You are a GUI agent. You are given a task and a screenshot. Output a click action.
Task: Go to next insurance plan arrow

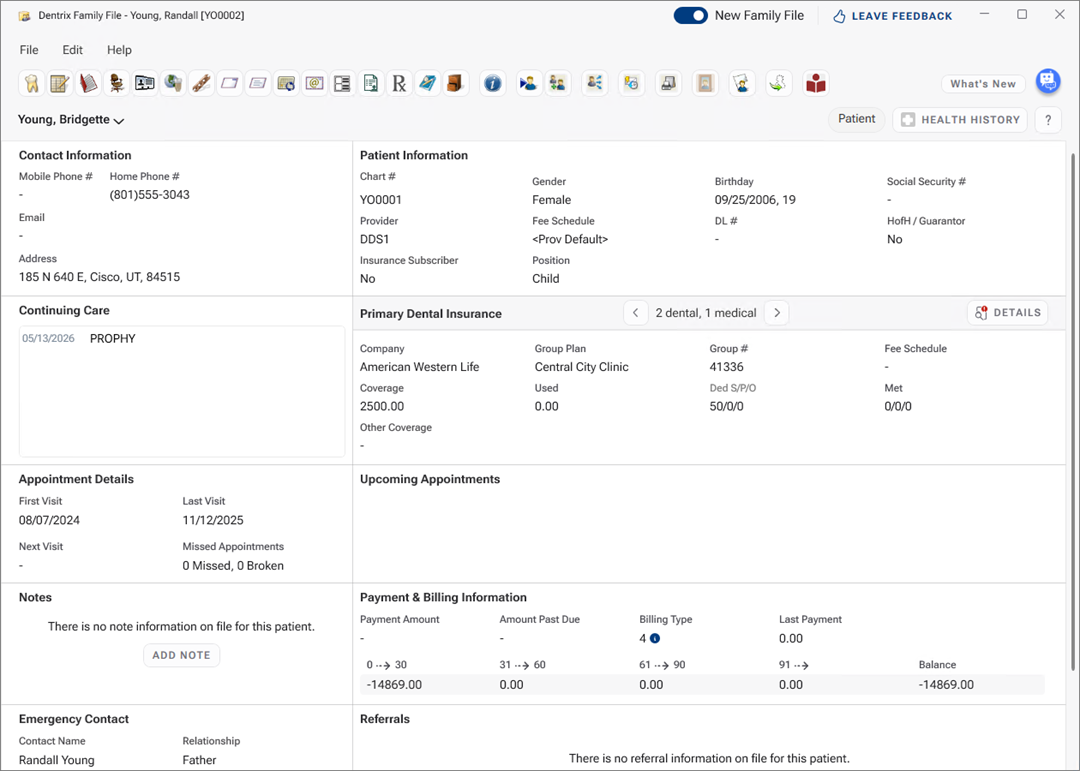pos(777,313)
